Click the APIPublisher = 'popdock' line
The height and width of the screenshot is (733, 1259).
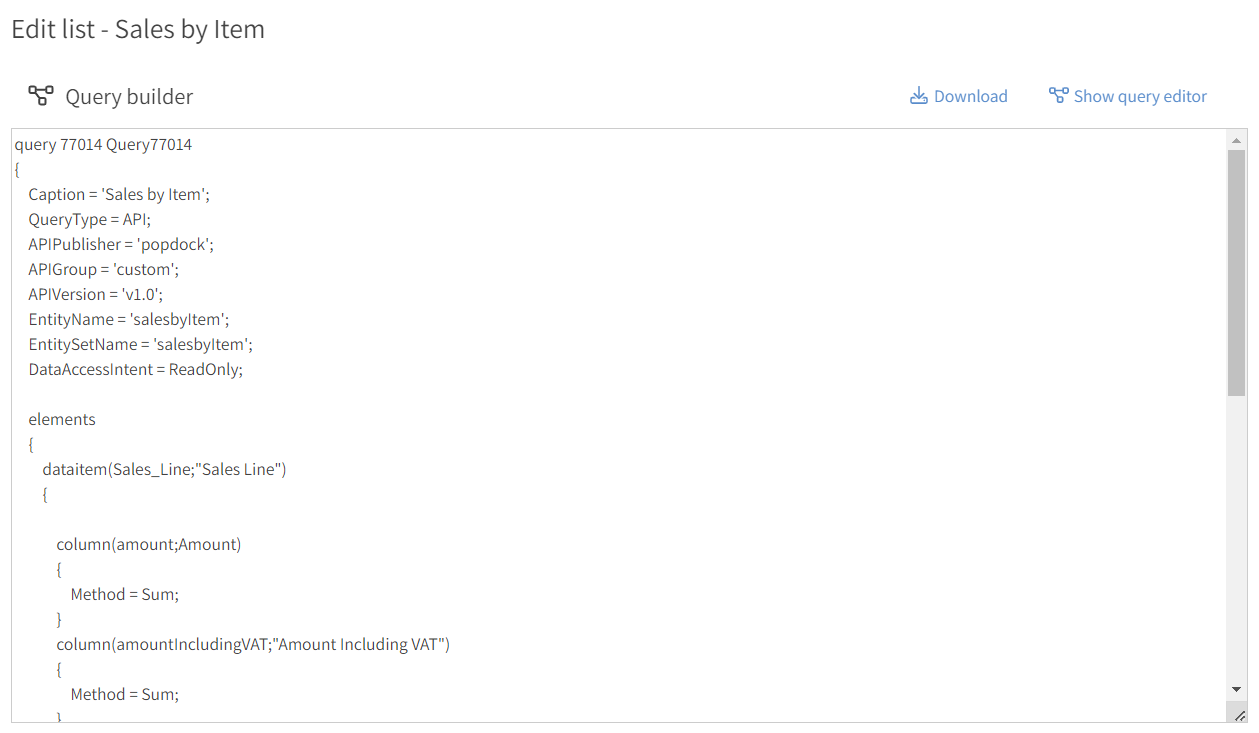(x=121, y=245)
